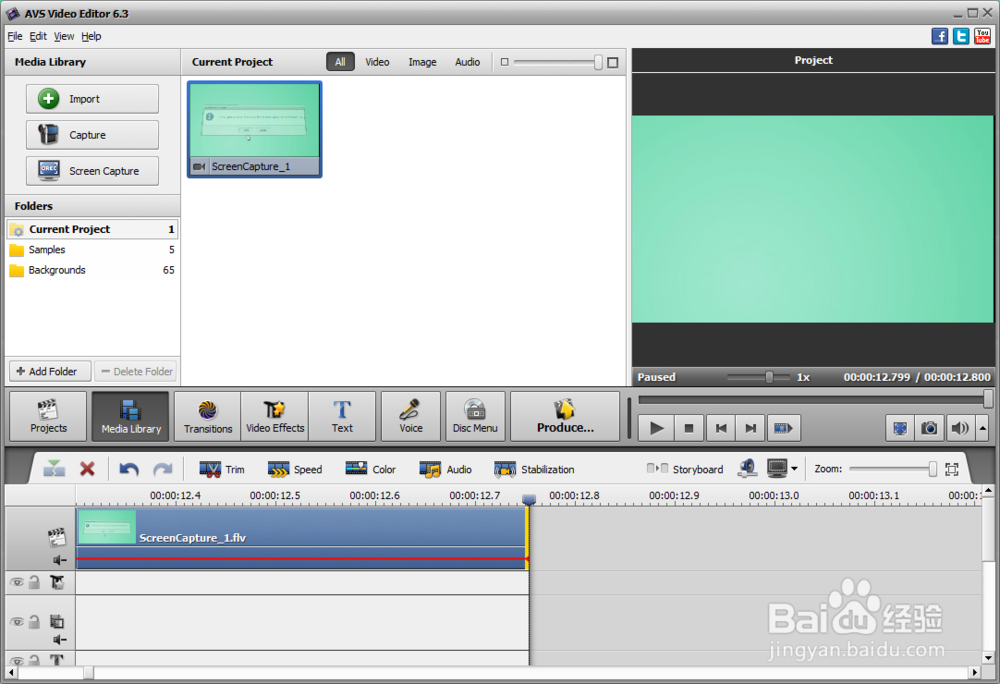Open the Projects section
Screen dimensions: 1000x684
[48, 416]
